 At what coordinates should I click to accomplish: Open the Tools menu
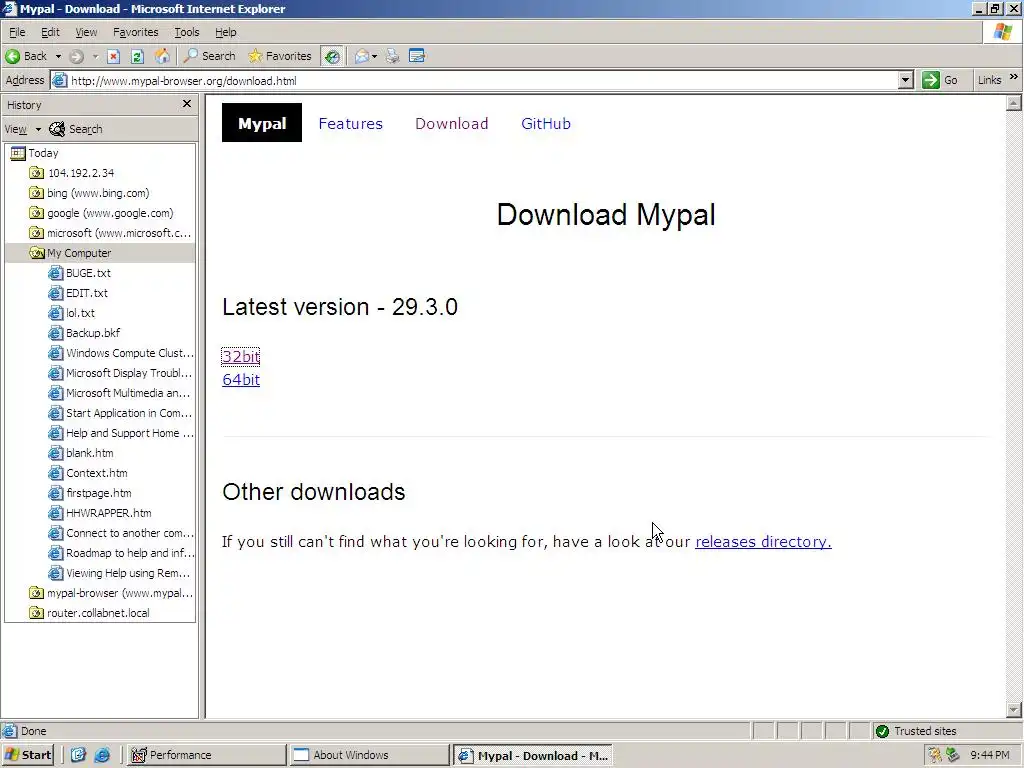tap(186, 32)
